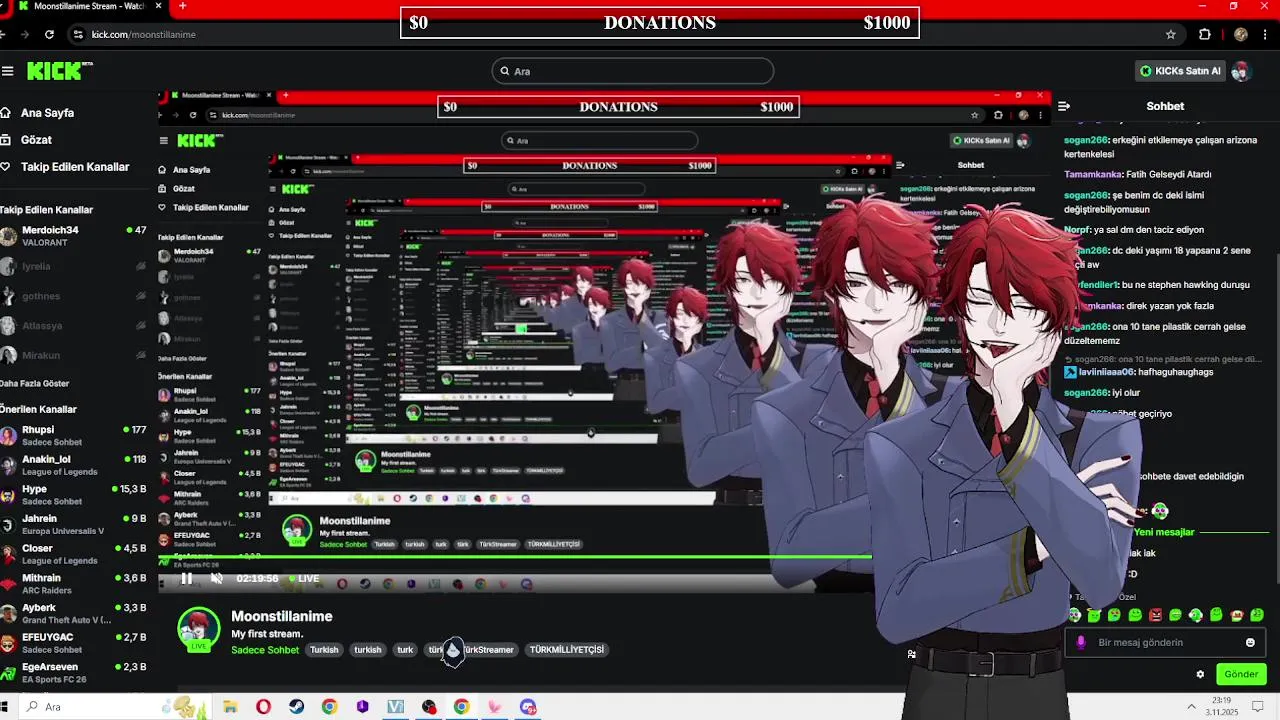The height and width of the screenshot is (720, 1280).
Task: Expand Daha Fazla Göster in followed channels
Action: coord(36,384)
